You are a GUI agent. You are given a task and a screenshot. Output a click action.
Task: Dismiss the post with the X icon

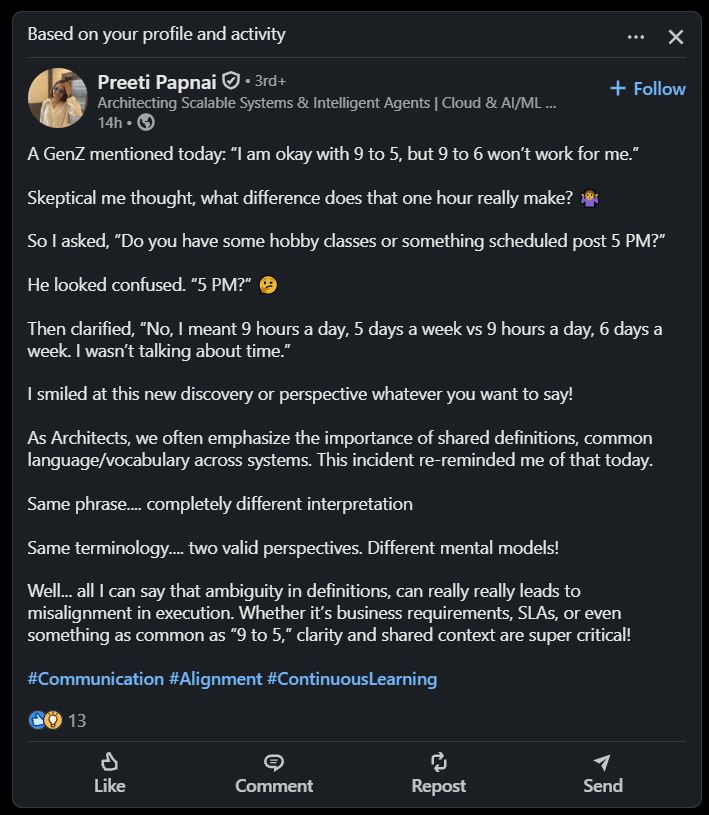coord(675,37)
